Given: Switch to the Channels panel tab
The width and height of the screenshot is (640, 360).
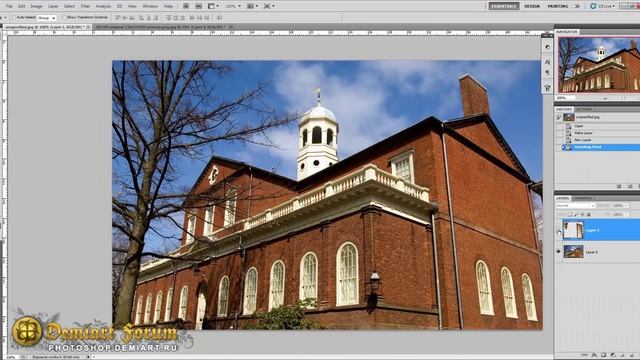Looking at the screenshot, I should click(x=582, y=198).
